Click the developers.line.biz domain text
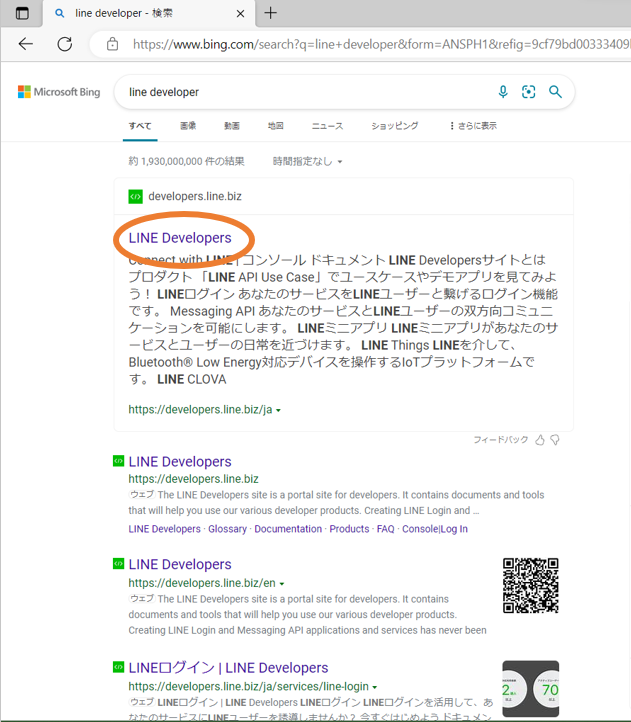 coord(195,197)
